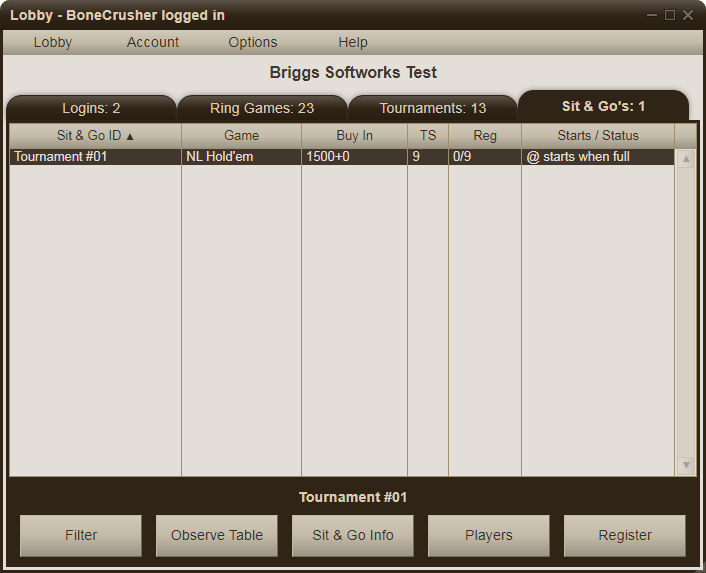Click the scrollbar down arrow
The width and height of the screenshot is (706, 573).
686,465
